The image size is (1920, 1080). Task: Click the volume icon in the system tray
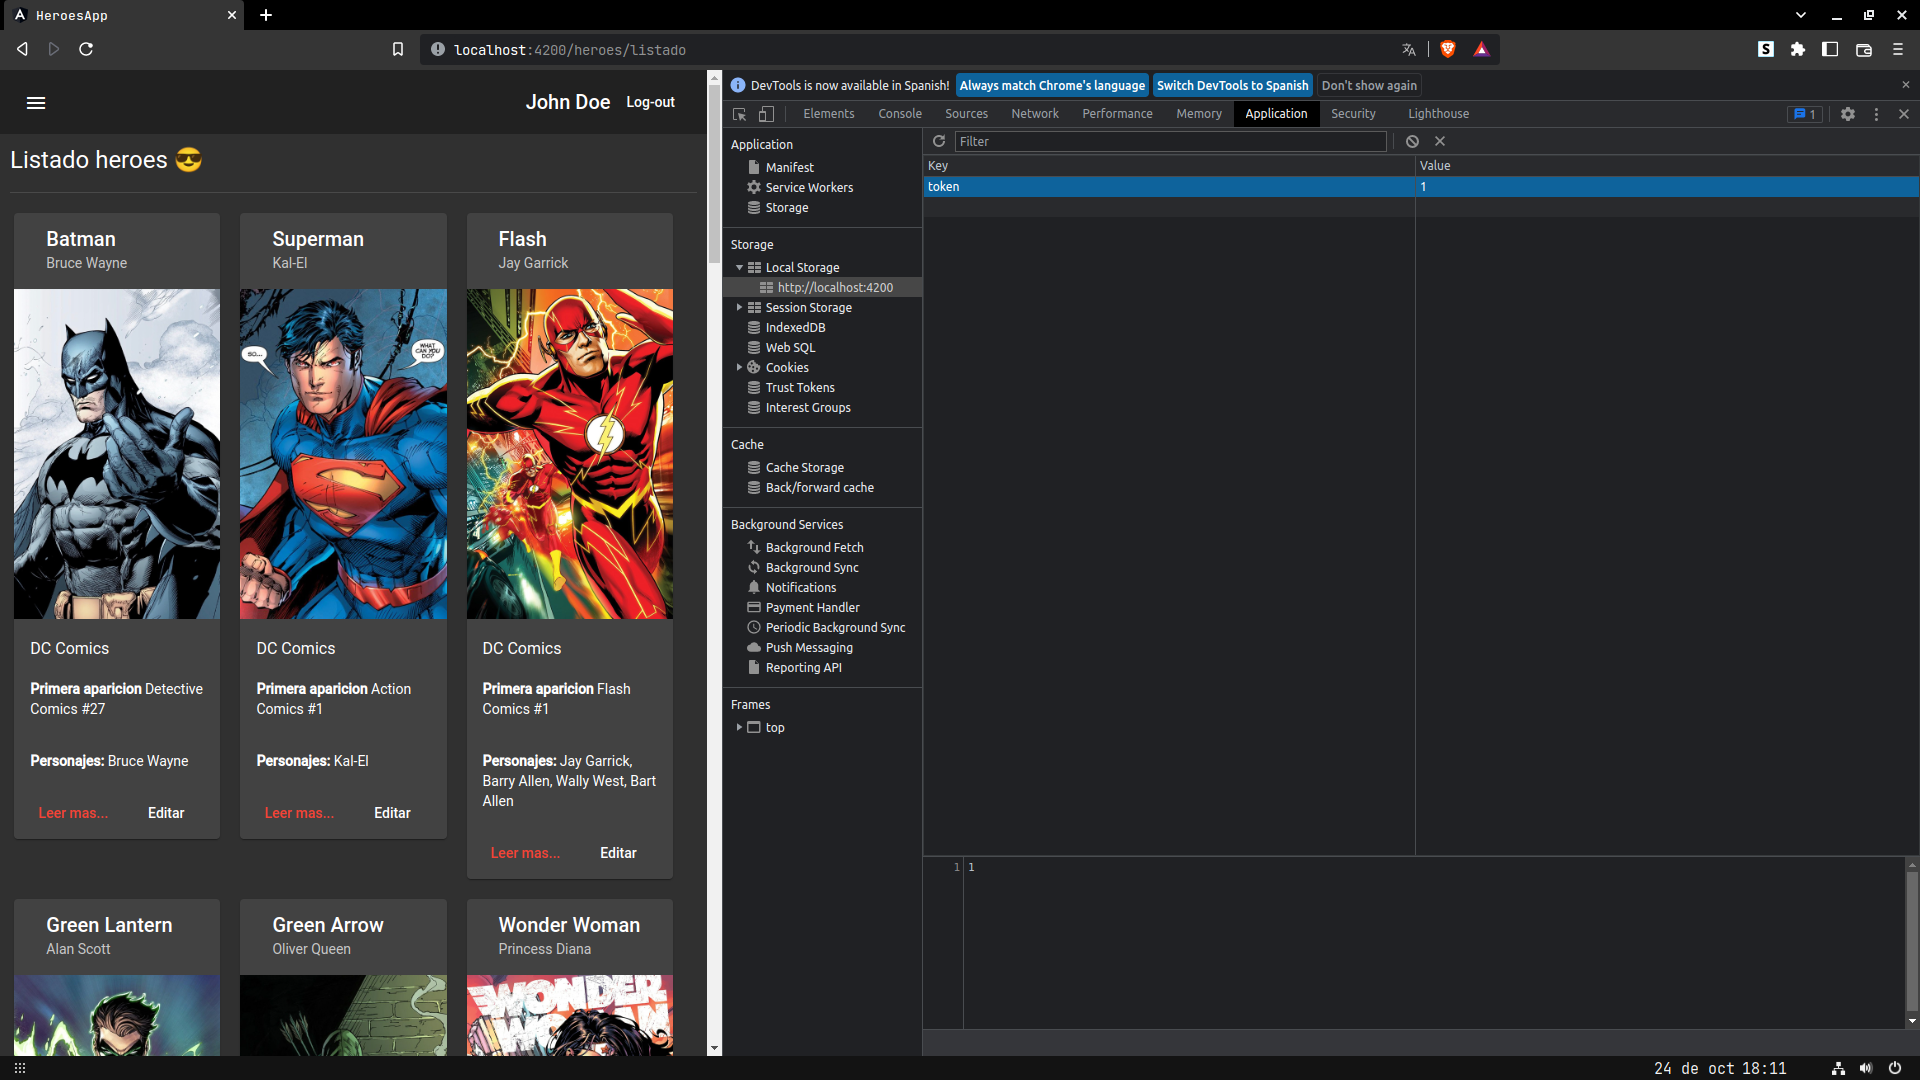point(1866,1068)
